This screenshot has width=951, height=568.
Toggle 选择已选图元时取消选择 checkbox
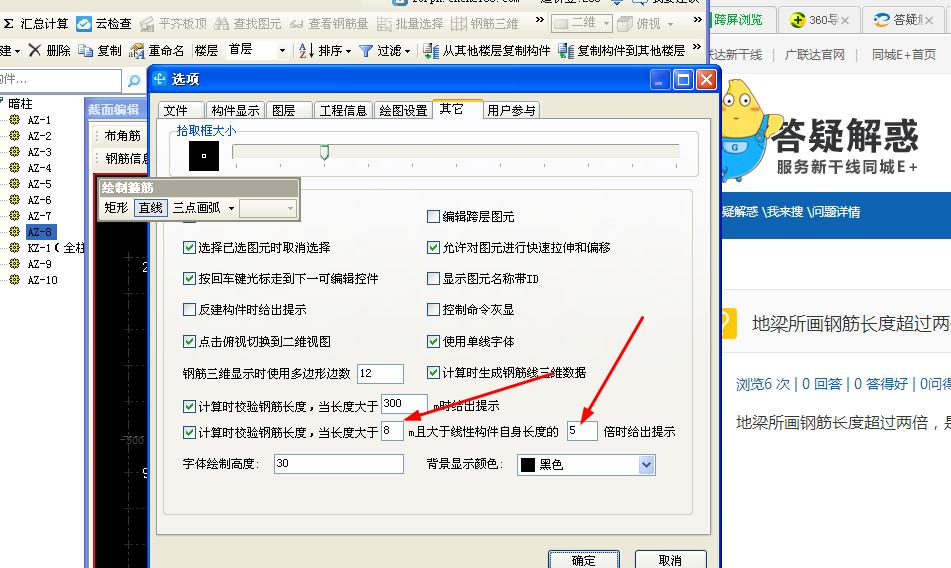pos(189,247)
